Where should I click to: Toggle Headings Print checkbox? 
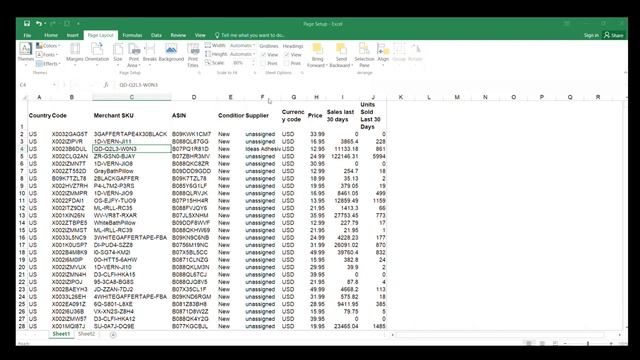tap(287, 63)
